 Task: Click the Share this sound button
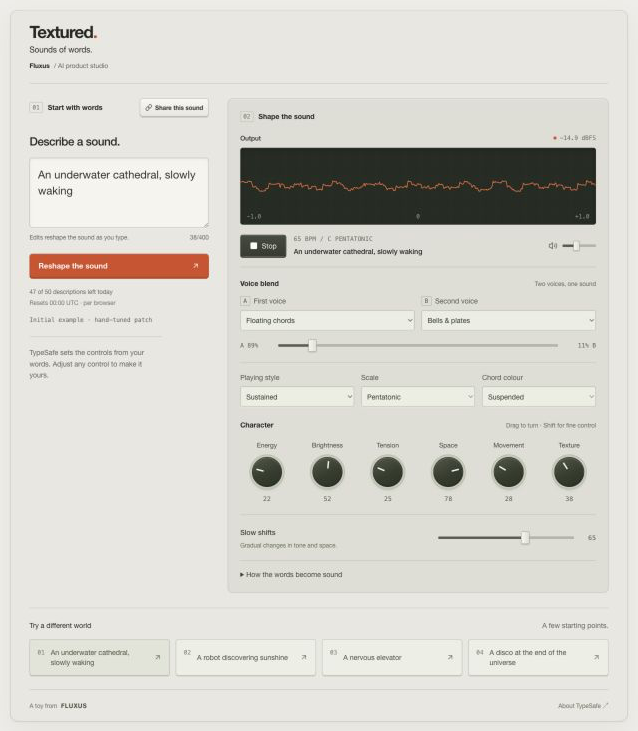(x=174, y=108)
